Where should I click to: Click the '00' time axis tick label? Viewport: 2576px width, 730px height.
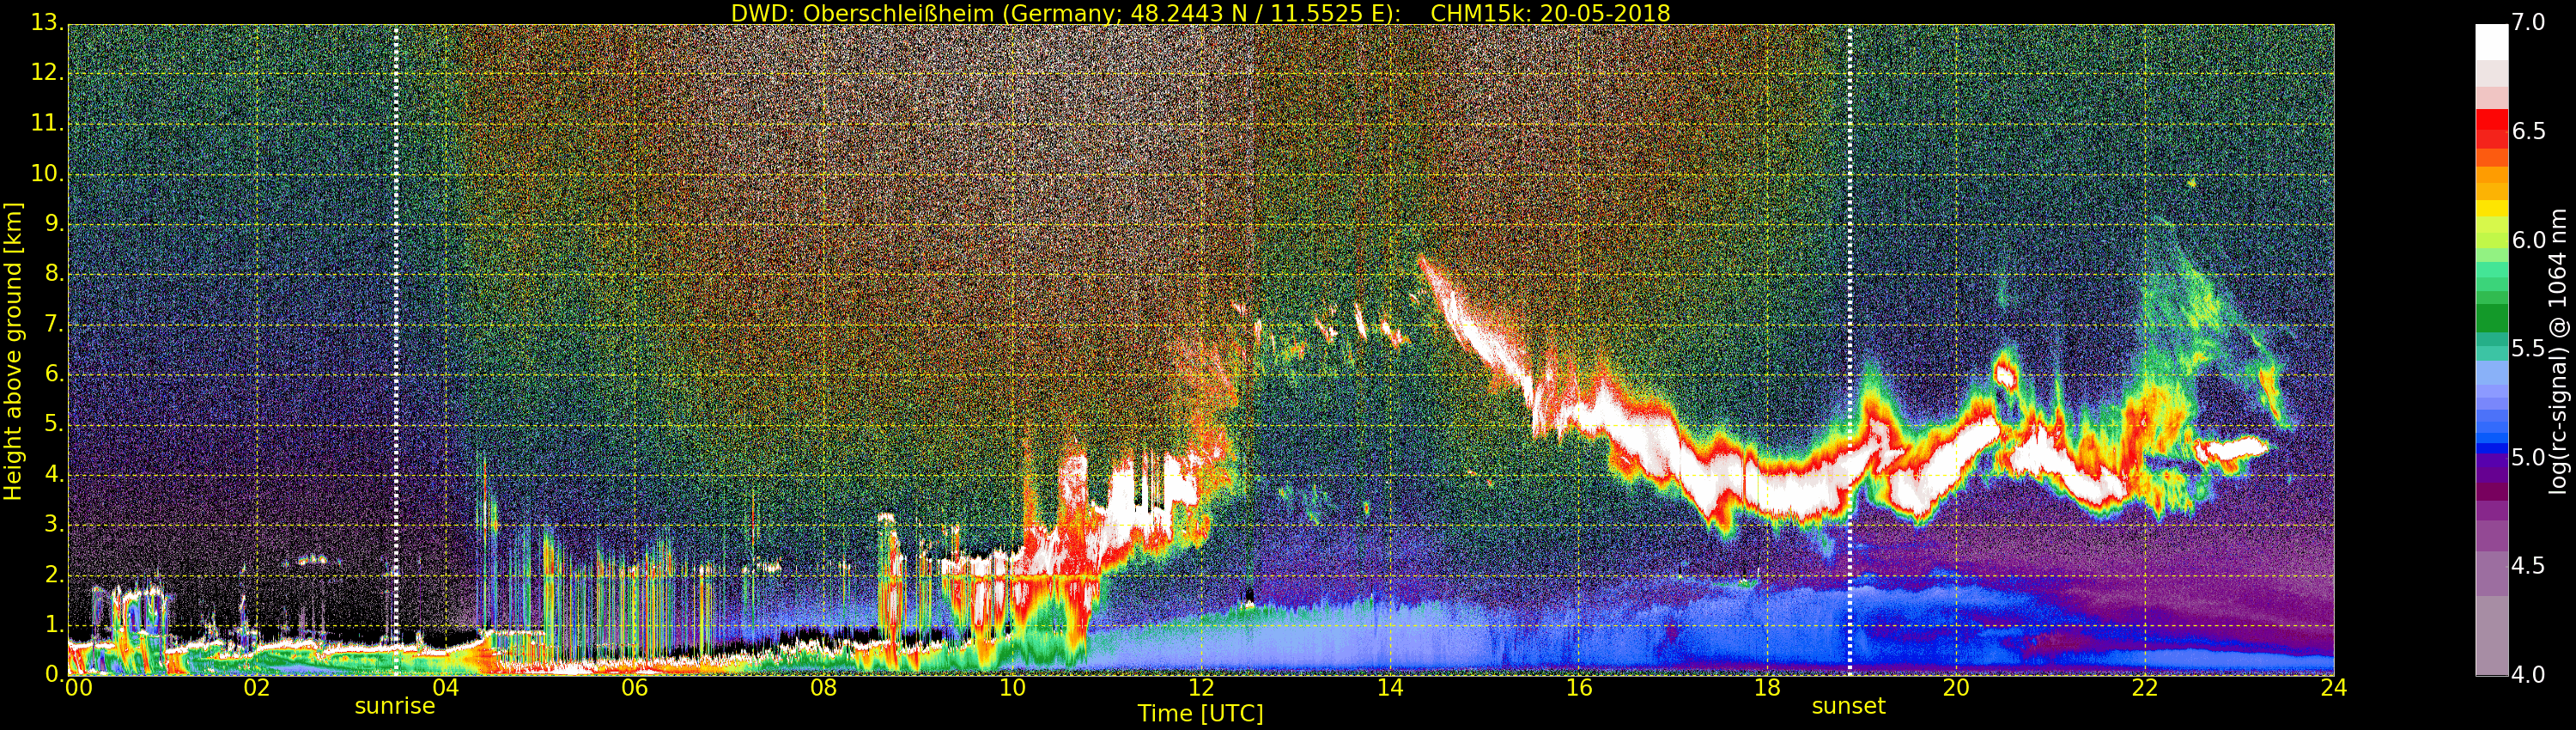(78, 688)
